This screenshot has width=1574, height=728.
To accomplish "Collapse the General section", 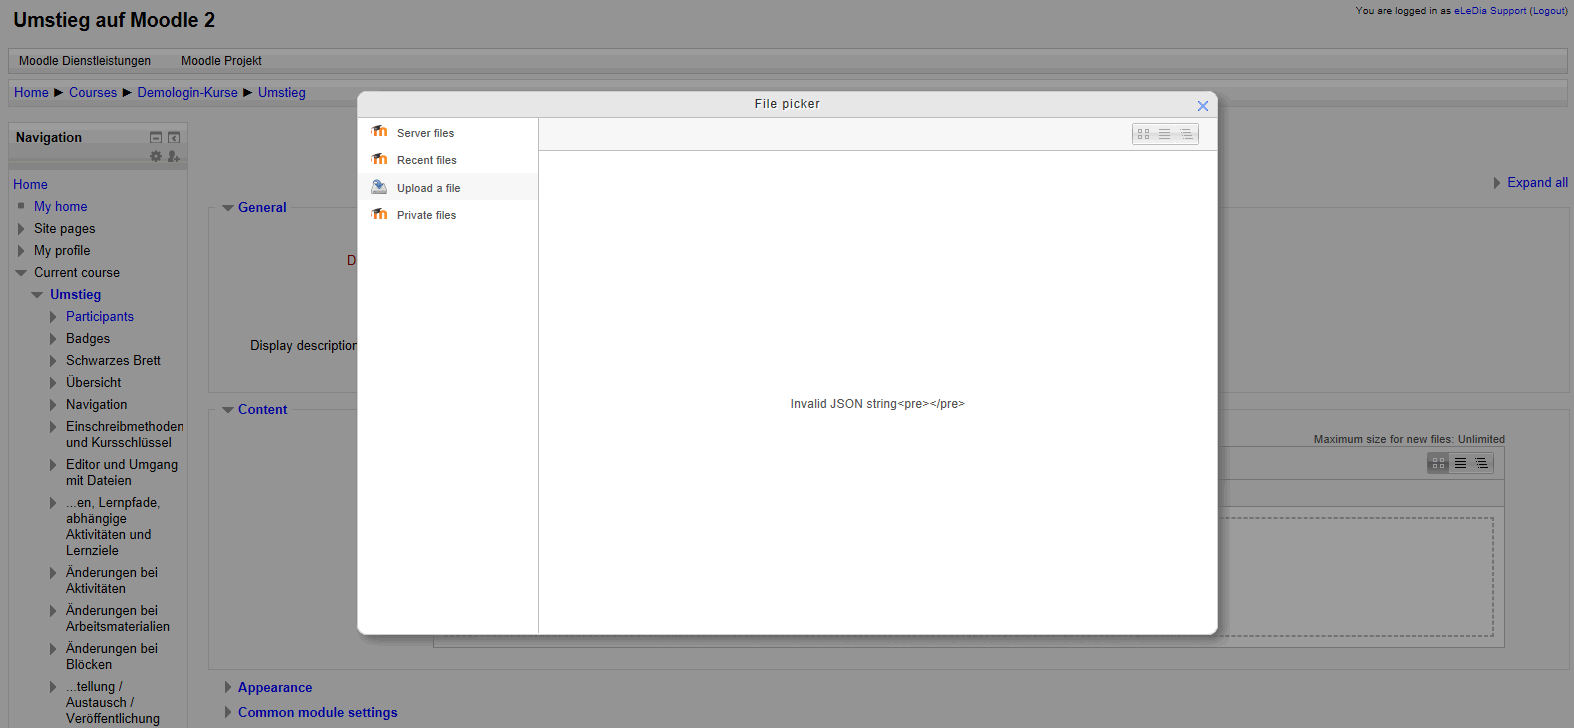I will point(262,207).
